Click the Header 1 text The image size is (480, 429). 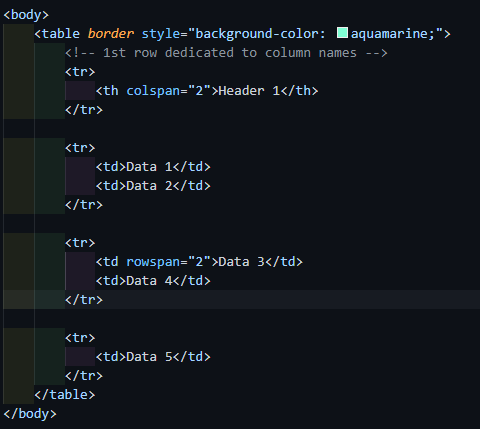249,91
